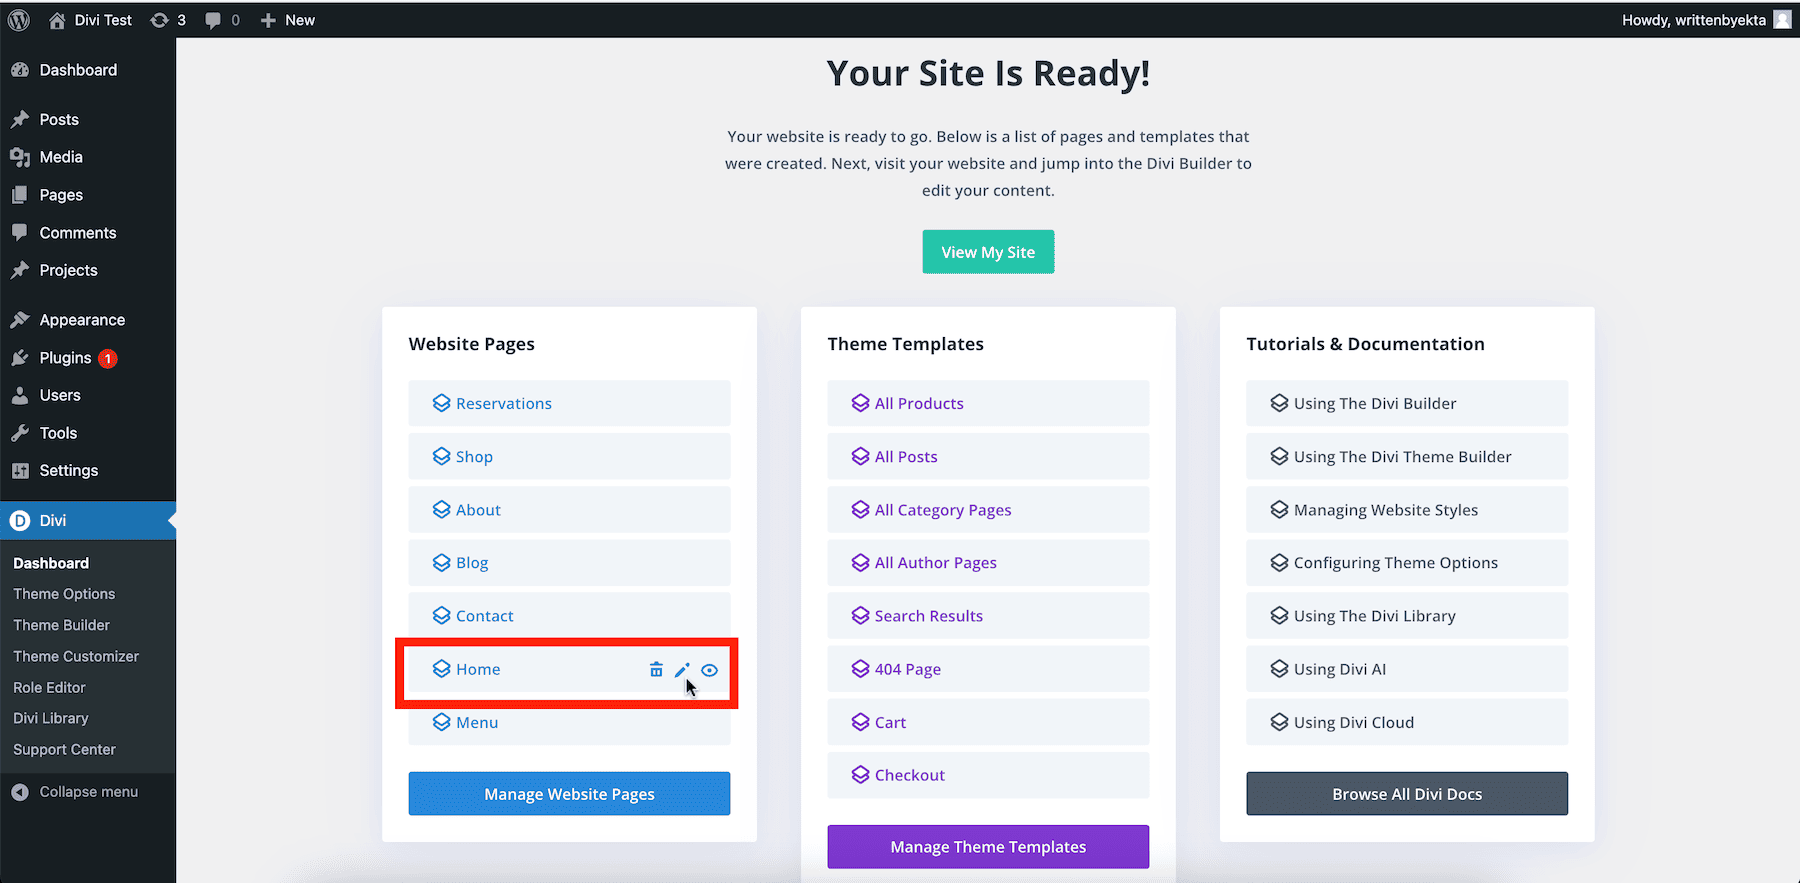This screenshot has height=883, width=1800.
Task: Click the Divi D logo in sidebar
Action: [20, 520]
